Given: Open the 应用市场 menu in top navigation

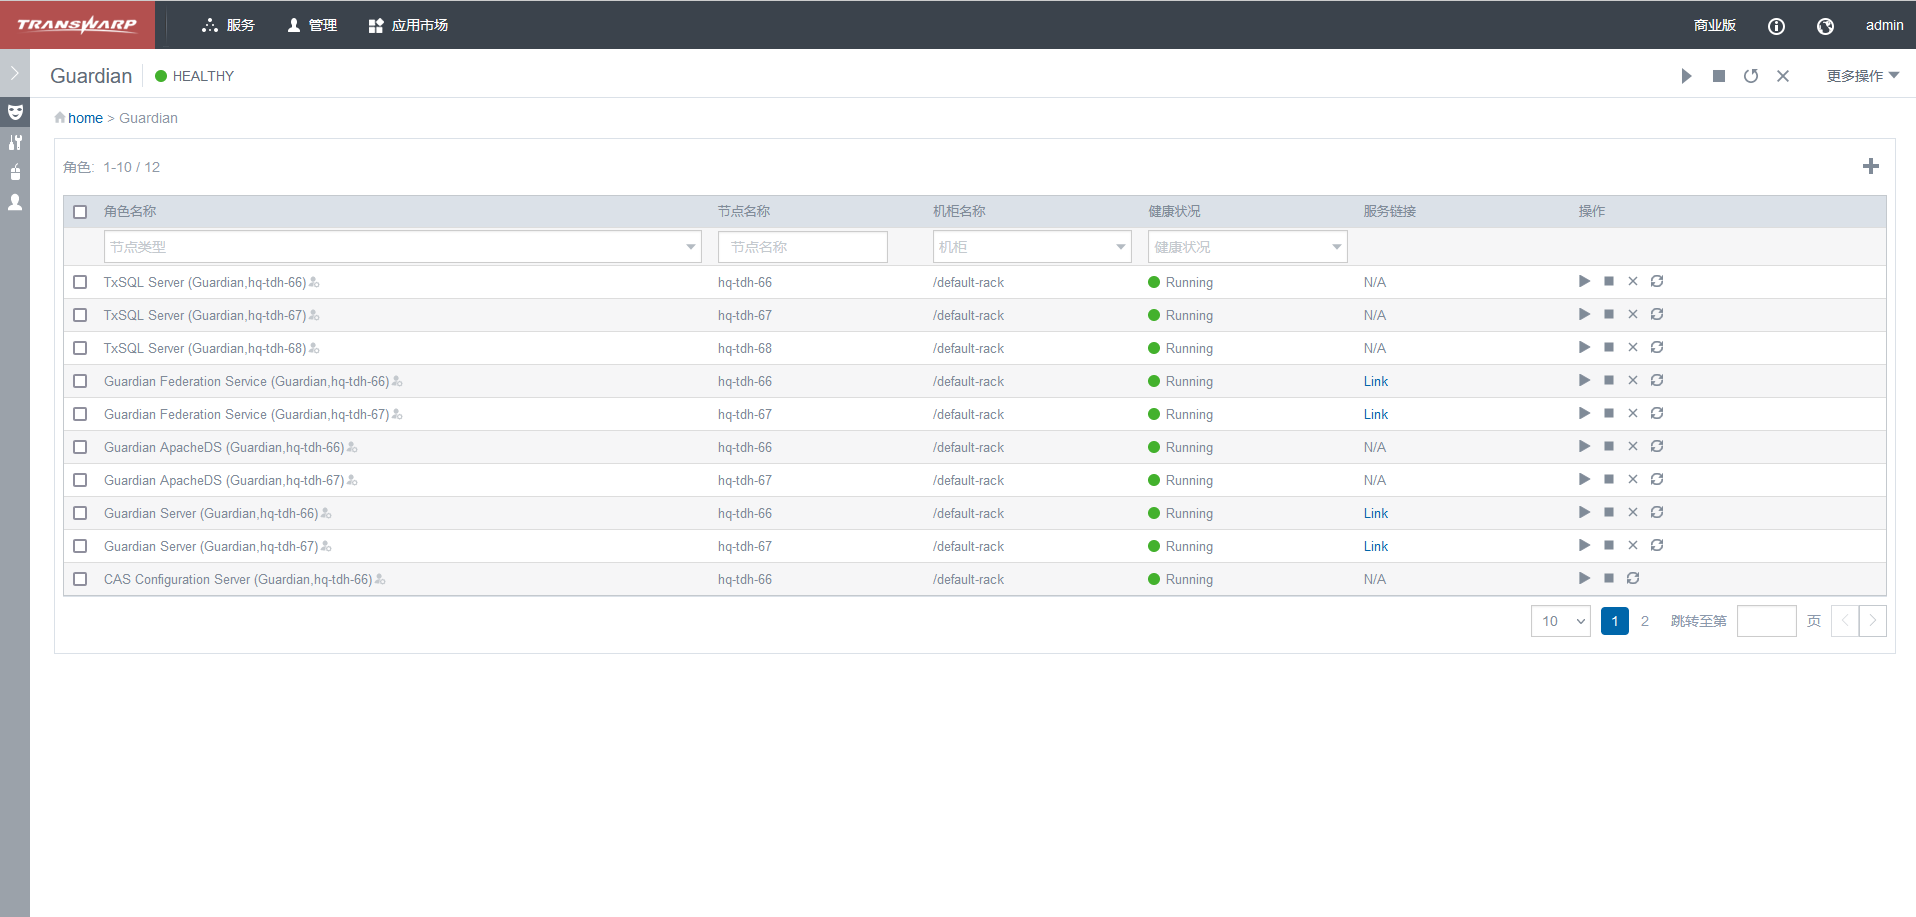Looking at the screenshot, I should (x=408, y=25).
